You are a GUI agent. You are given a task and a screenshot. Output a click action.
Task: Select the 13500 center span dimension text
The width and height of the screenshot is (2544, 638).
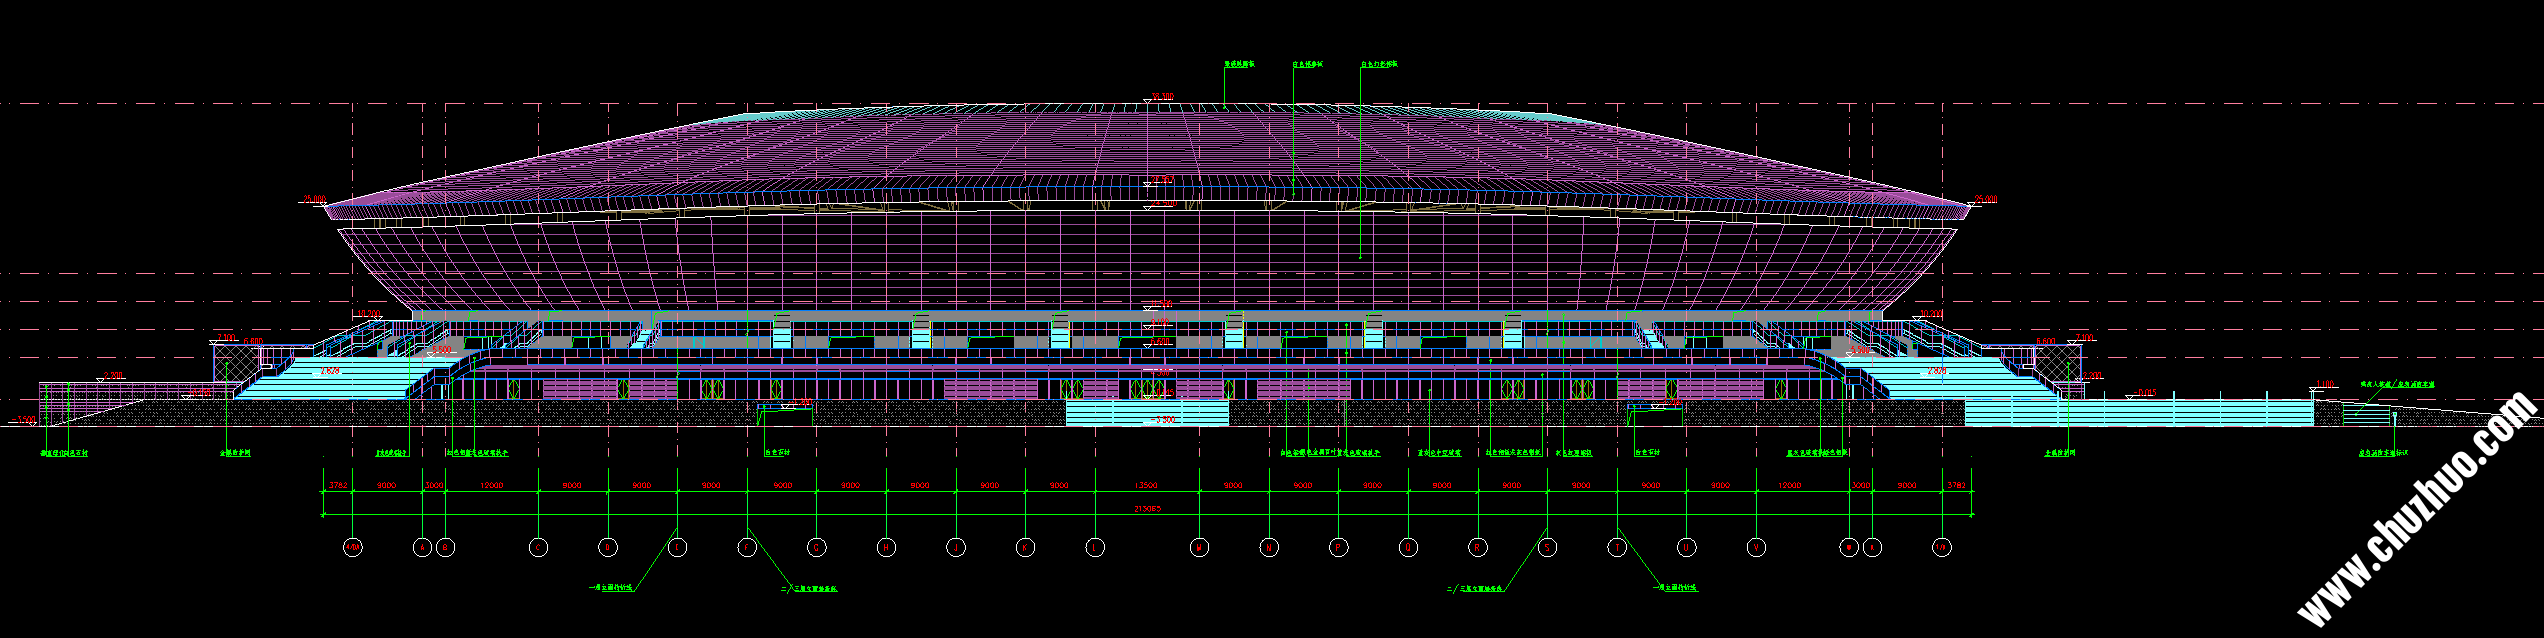click(1146, 485)
